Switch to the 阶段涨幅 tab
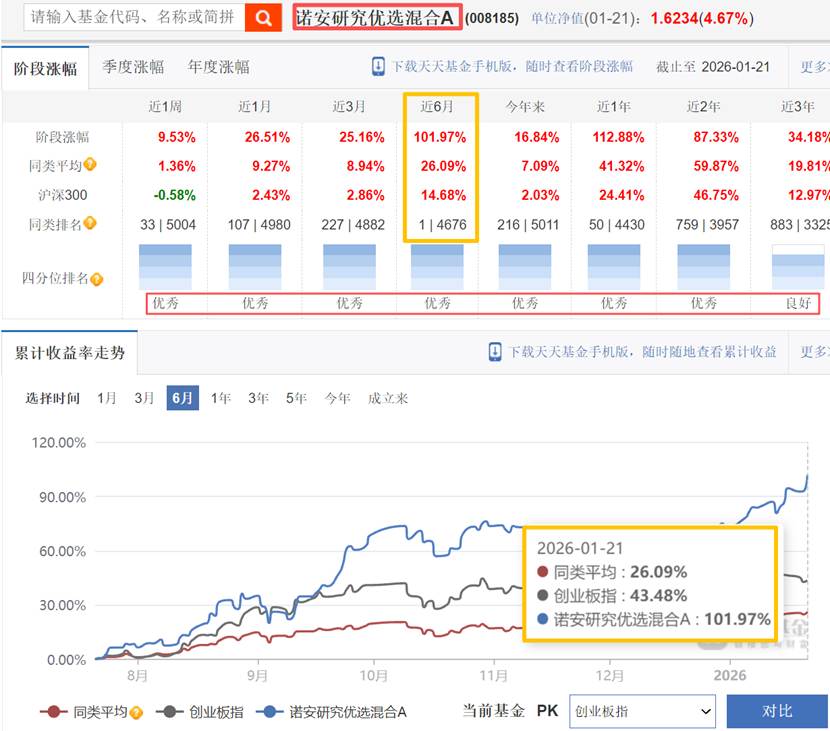The image size is (830, 731). [x=46, y=68]
